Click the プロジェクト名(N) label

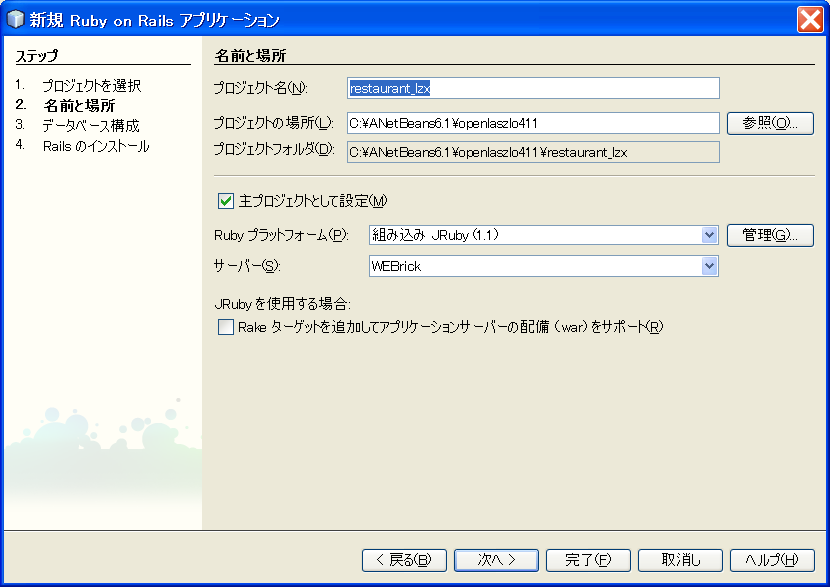pos(260,88)
